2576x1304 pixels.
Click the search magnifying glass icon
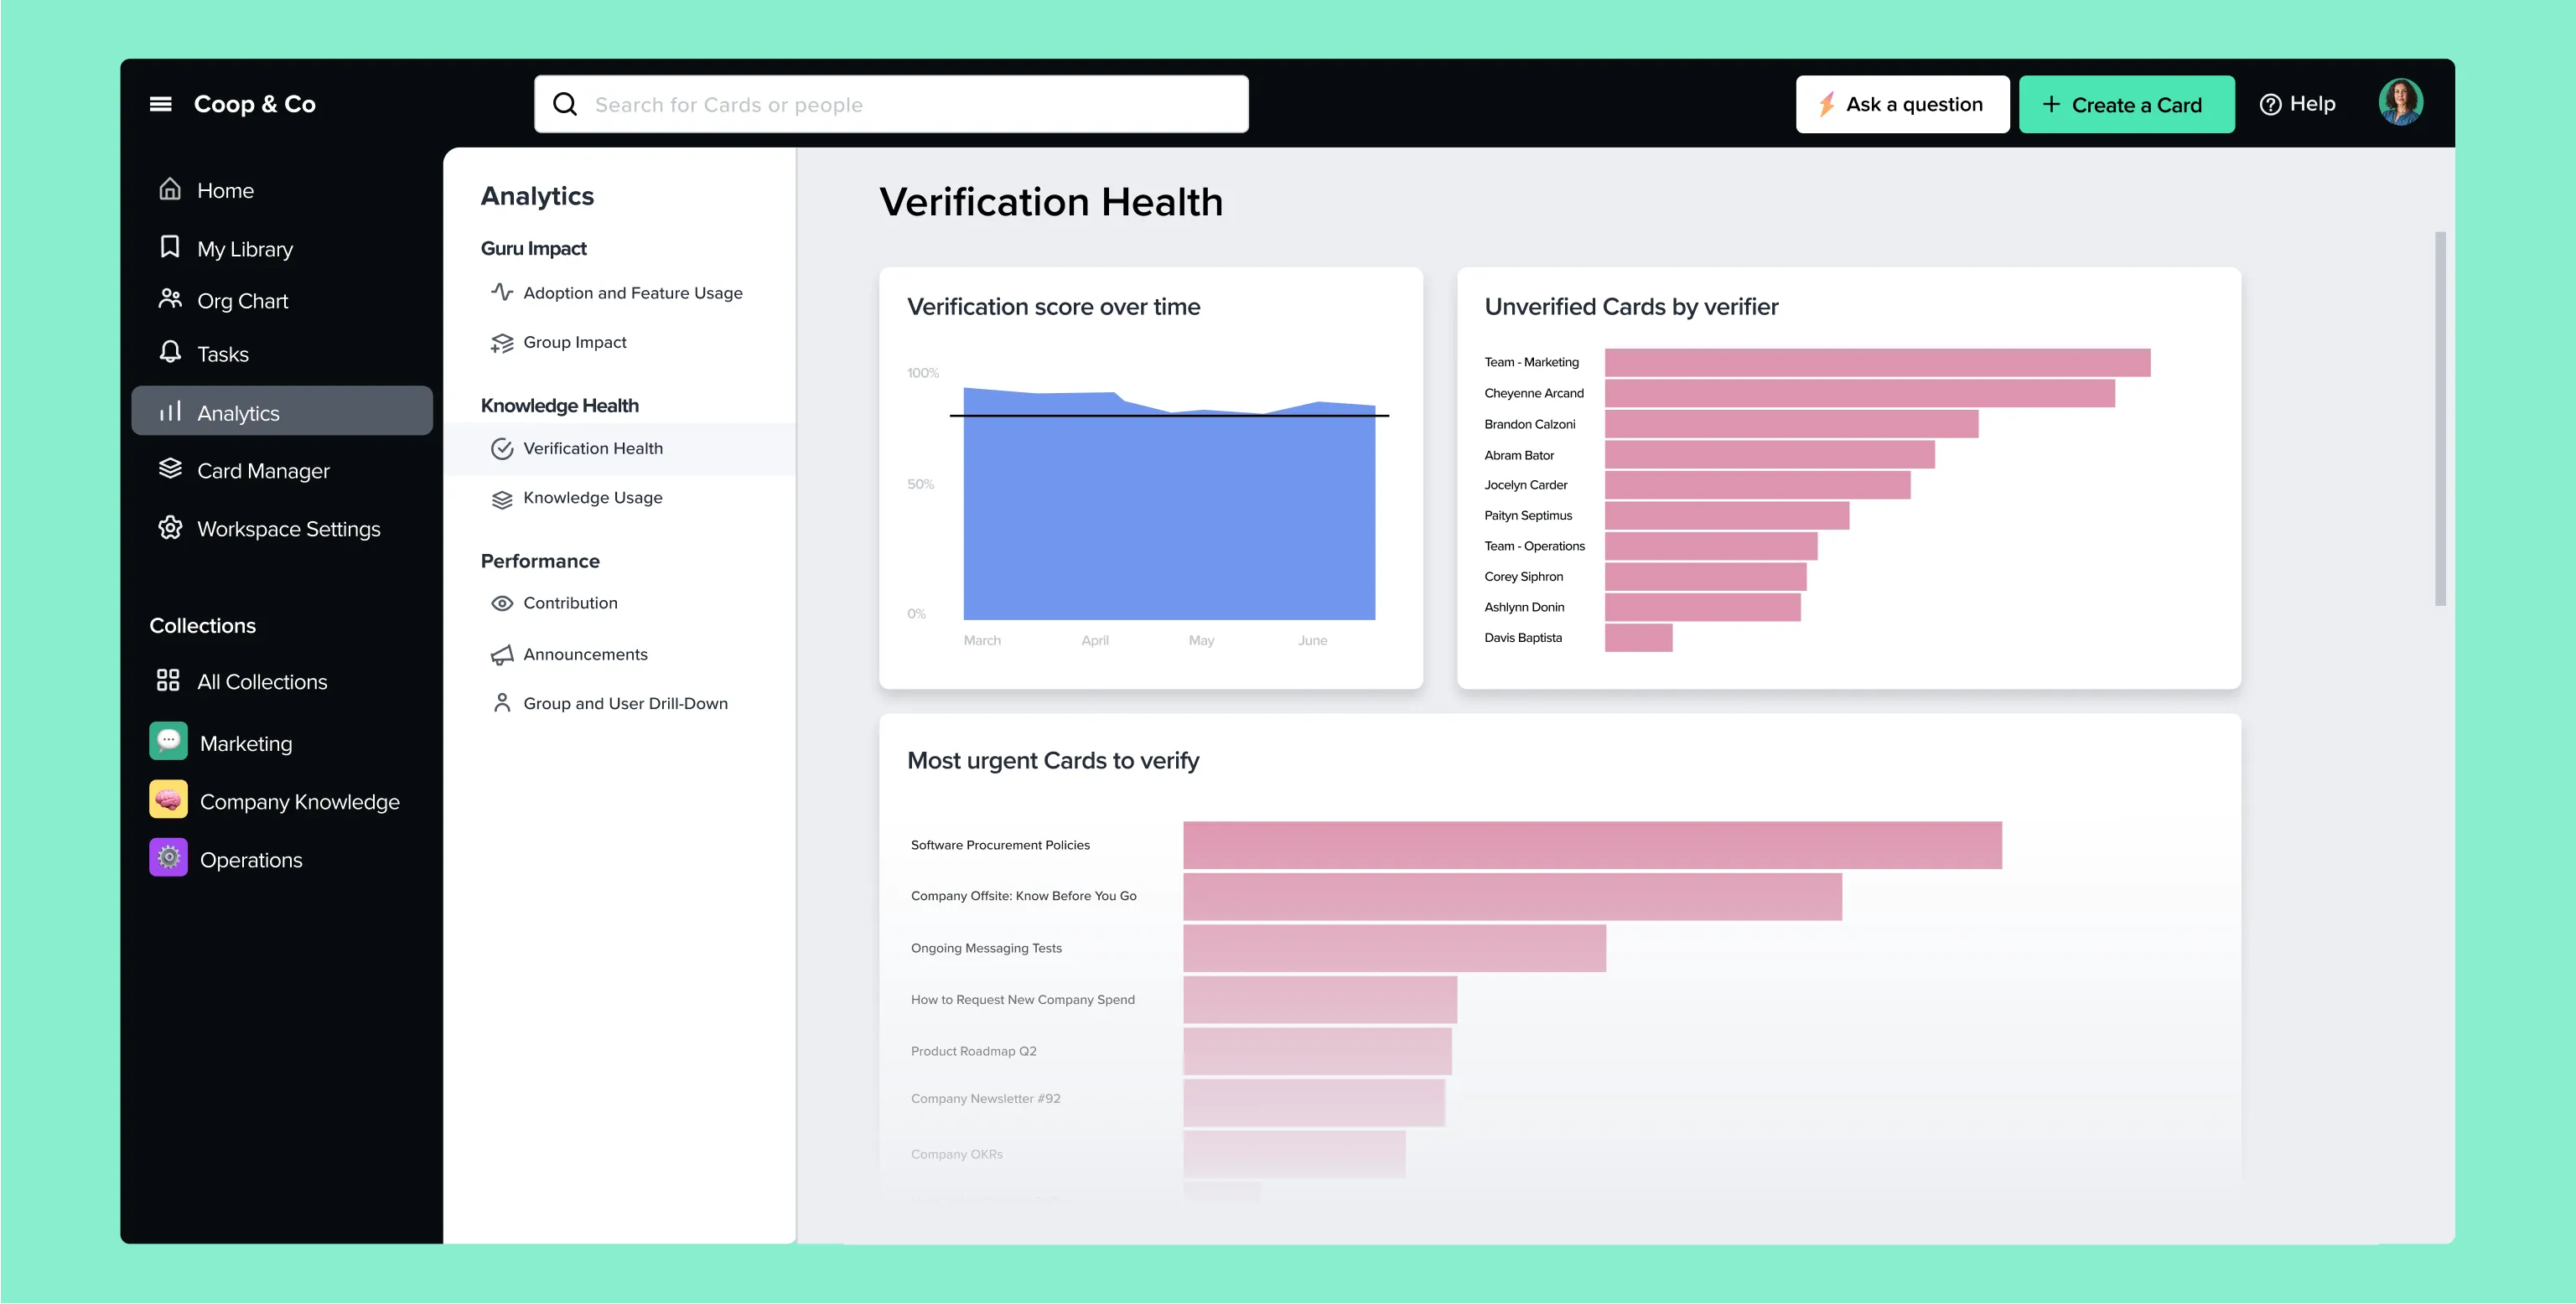[x=565, y=103]
